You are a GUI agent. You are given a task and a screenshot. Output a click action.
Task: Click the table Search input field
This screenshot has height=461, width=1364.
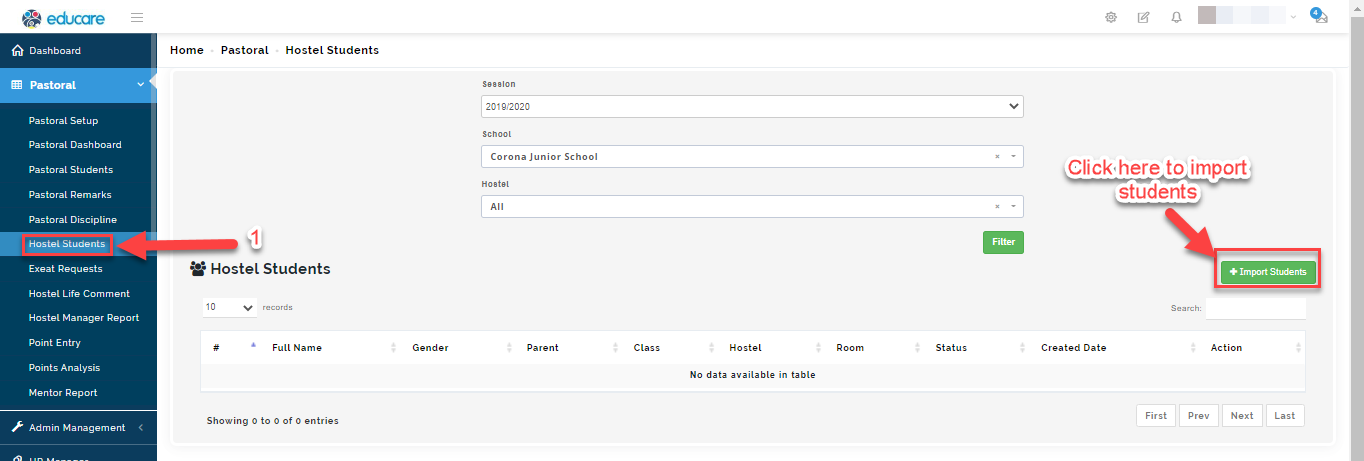[1255, 308]
